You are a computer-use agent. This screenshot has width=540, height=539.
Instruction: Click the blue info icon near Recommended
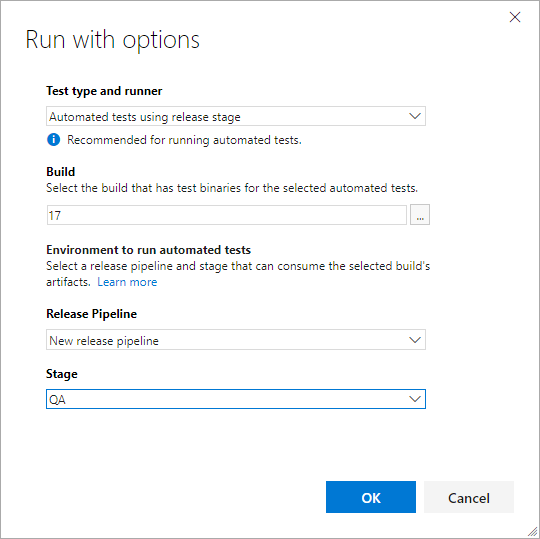53,140
